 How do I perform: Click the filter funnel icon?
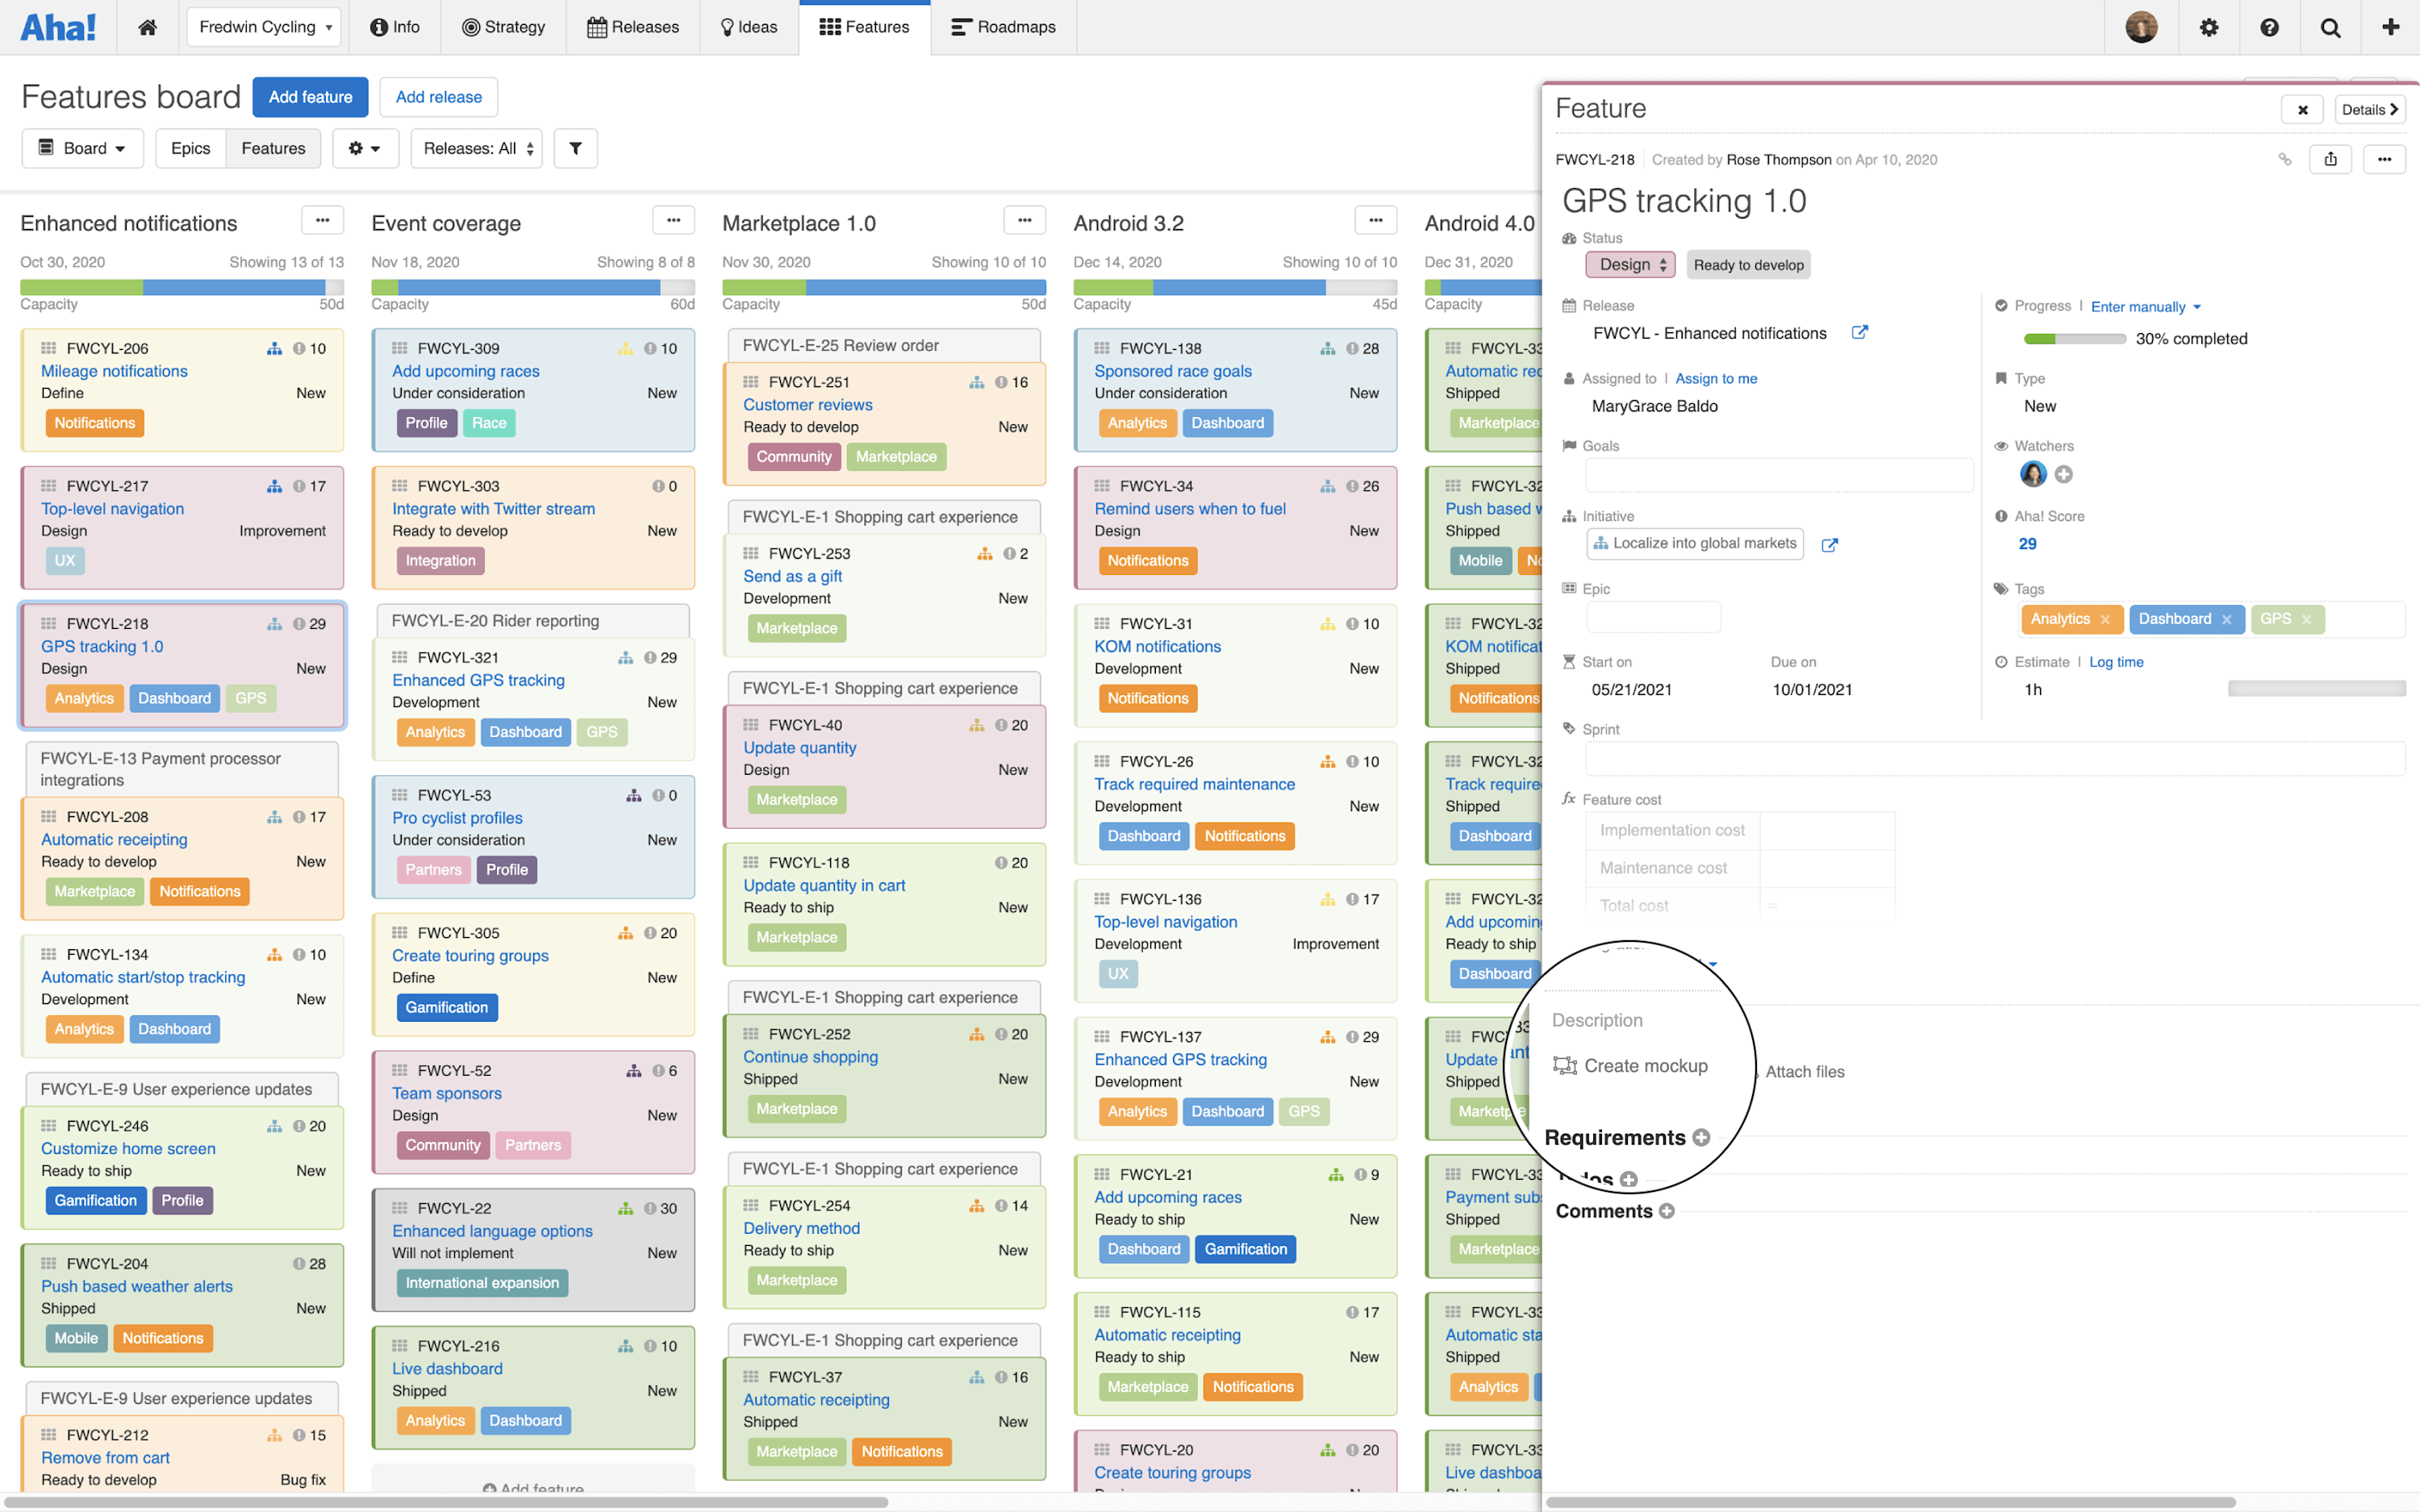575,148
